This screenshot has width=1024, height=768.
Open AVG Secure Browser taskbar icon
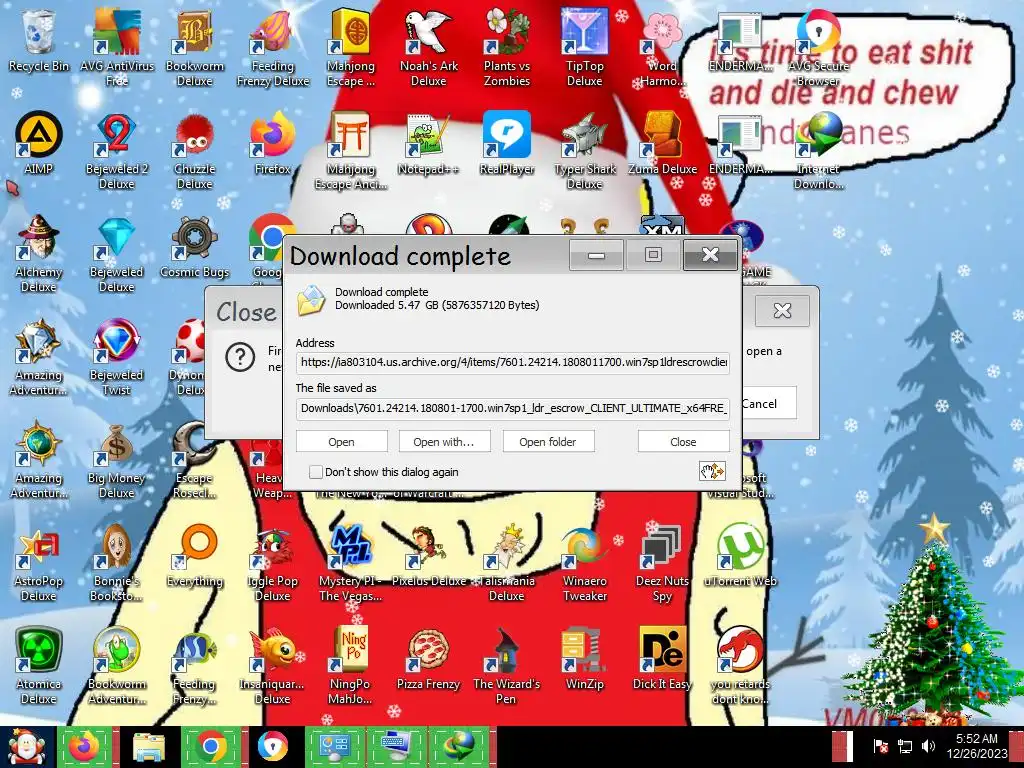tap(274, 747)
